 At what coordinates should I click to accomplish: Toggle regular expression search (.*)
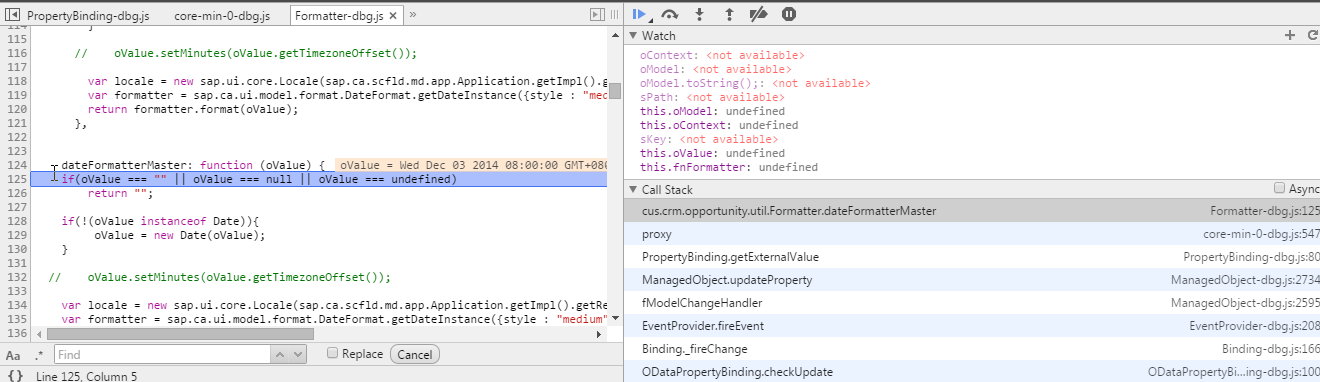point(40,355)
